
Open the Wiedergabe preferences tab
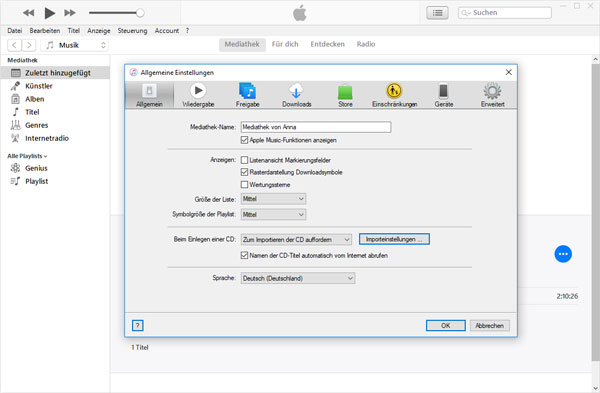pyautogui.click(x=198, y=95)
